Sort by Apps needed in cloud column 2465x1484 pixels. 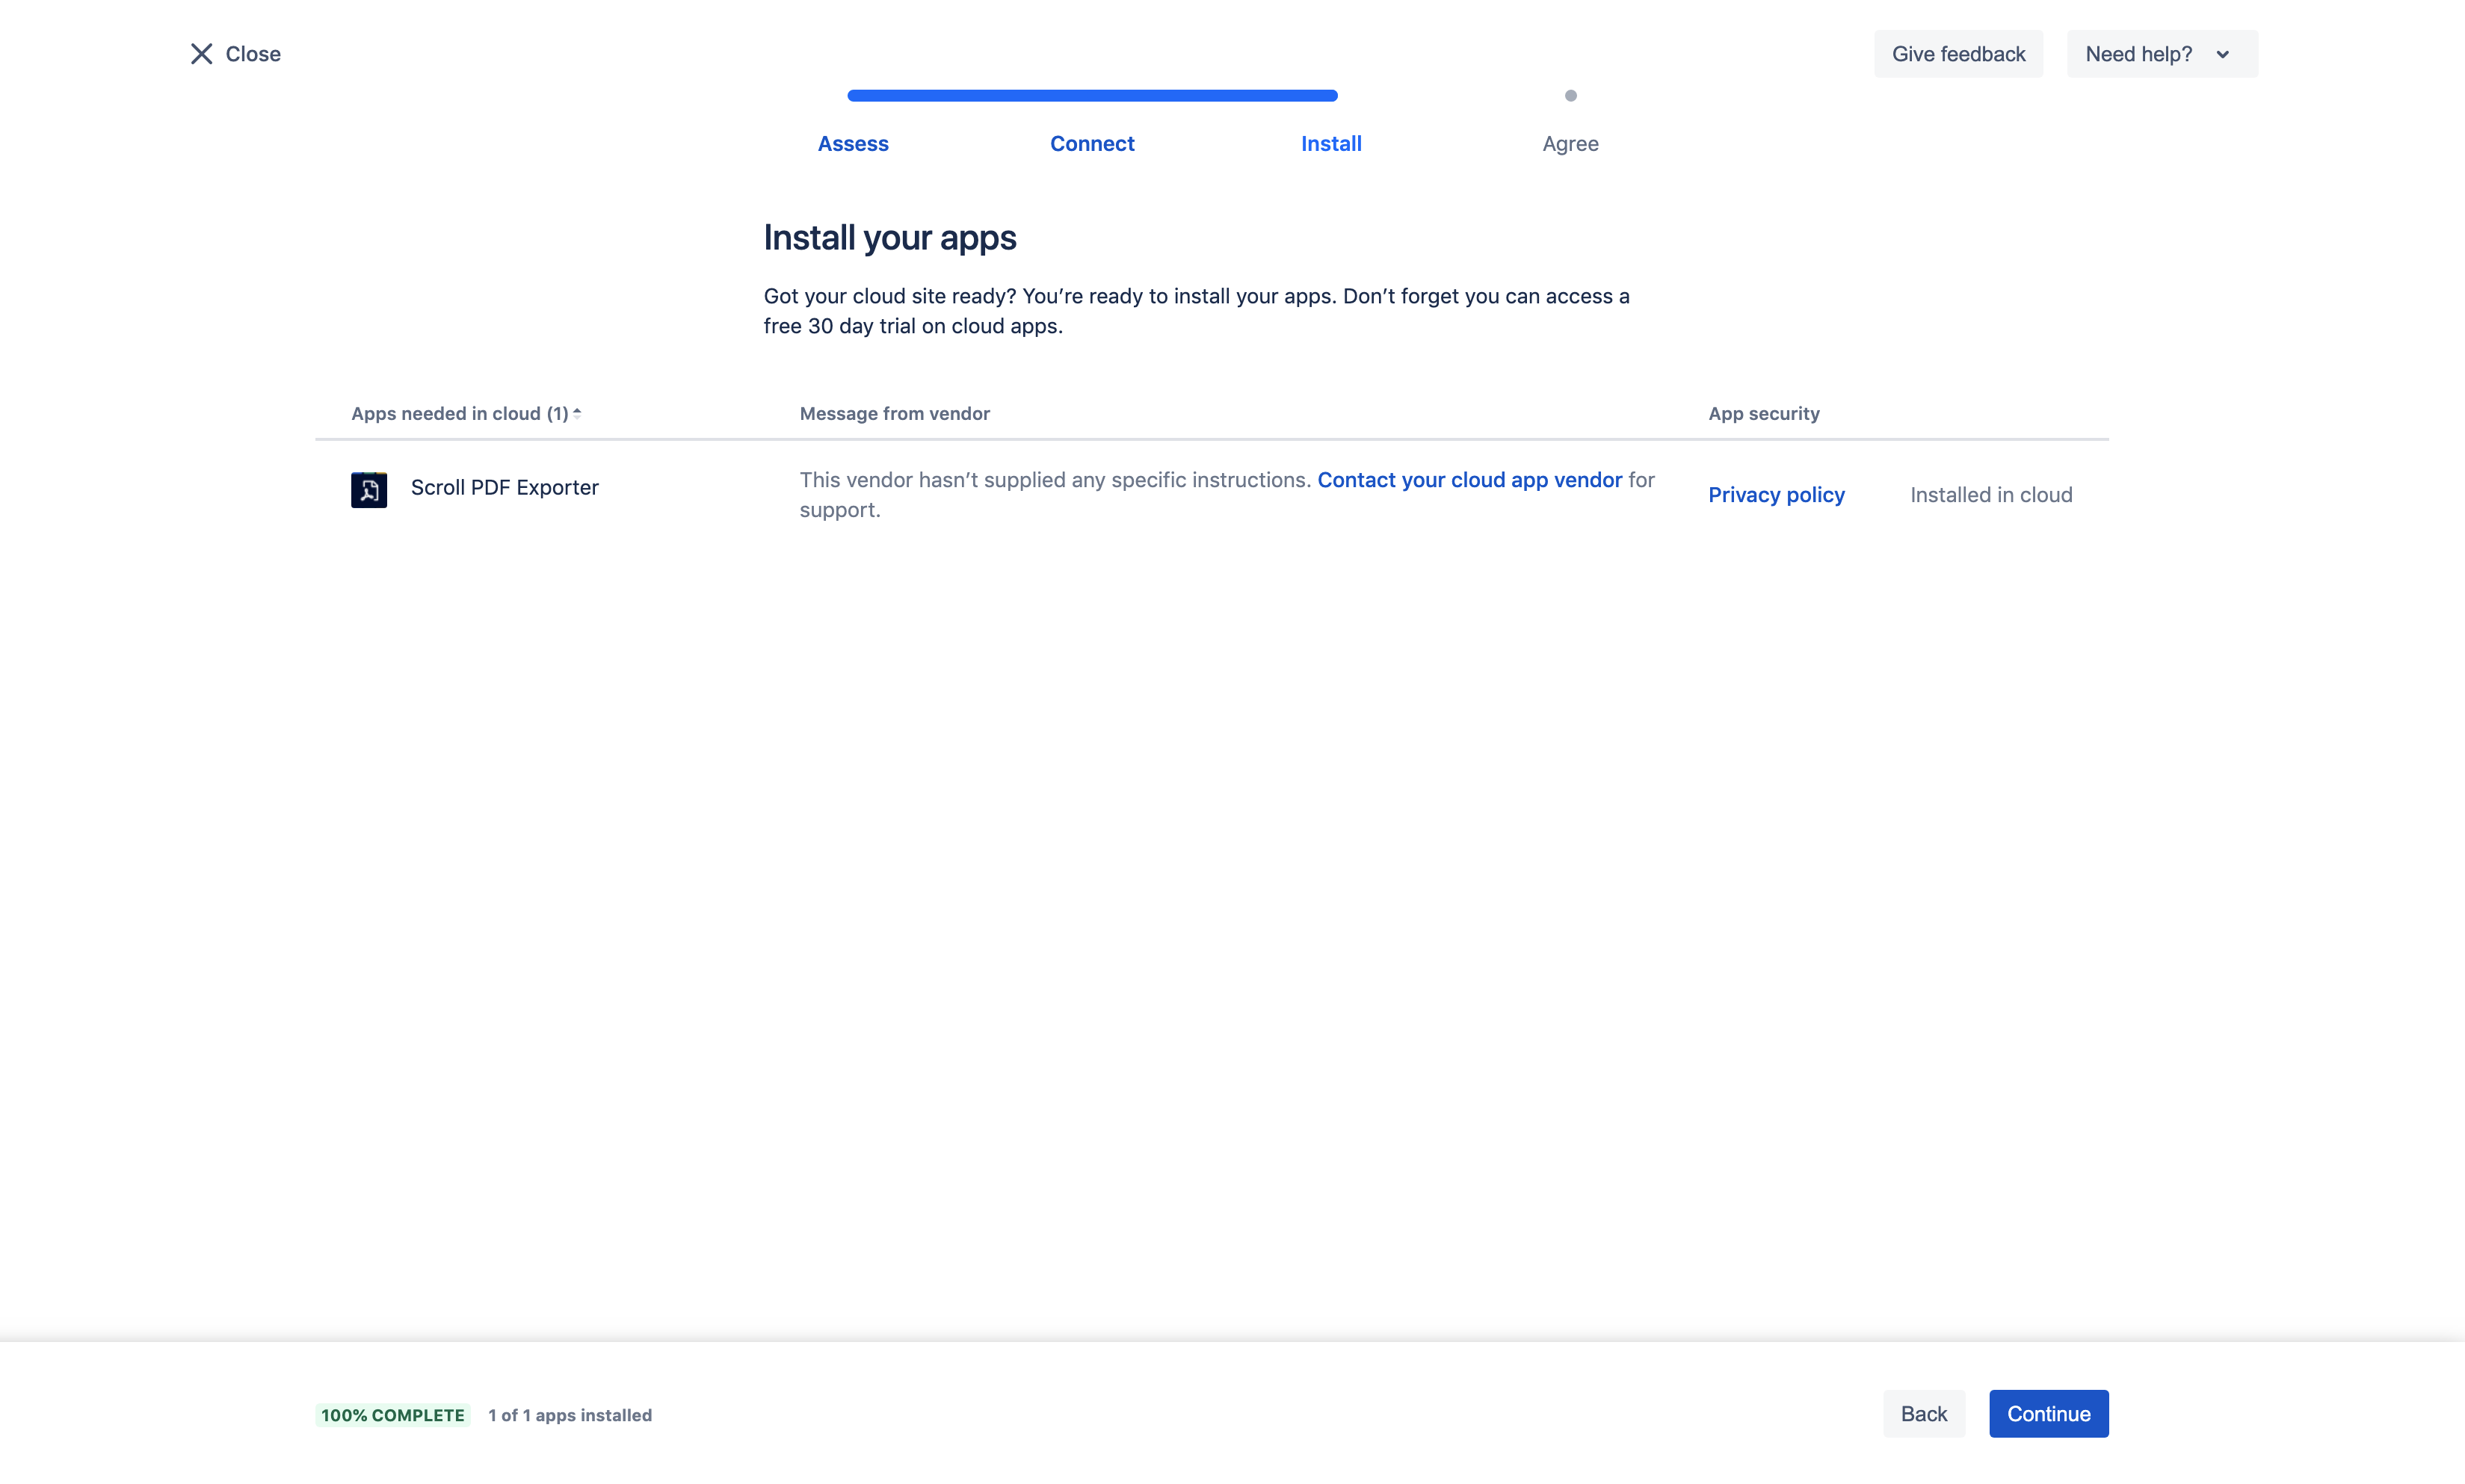[x=459, y=413]
